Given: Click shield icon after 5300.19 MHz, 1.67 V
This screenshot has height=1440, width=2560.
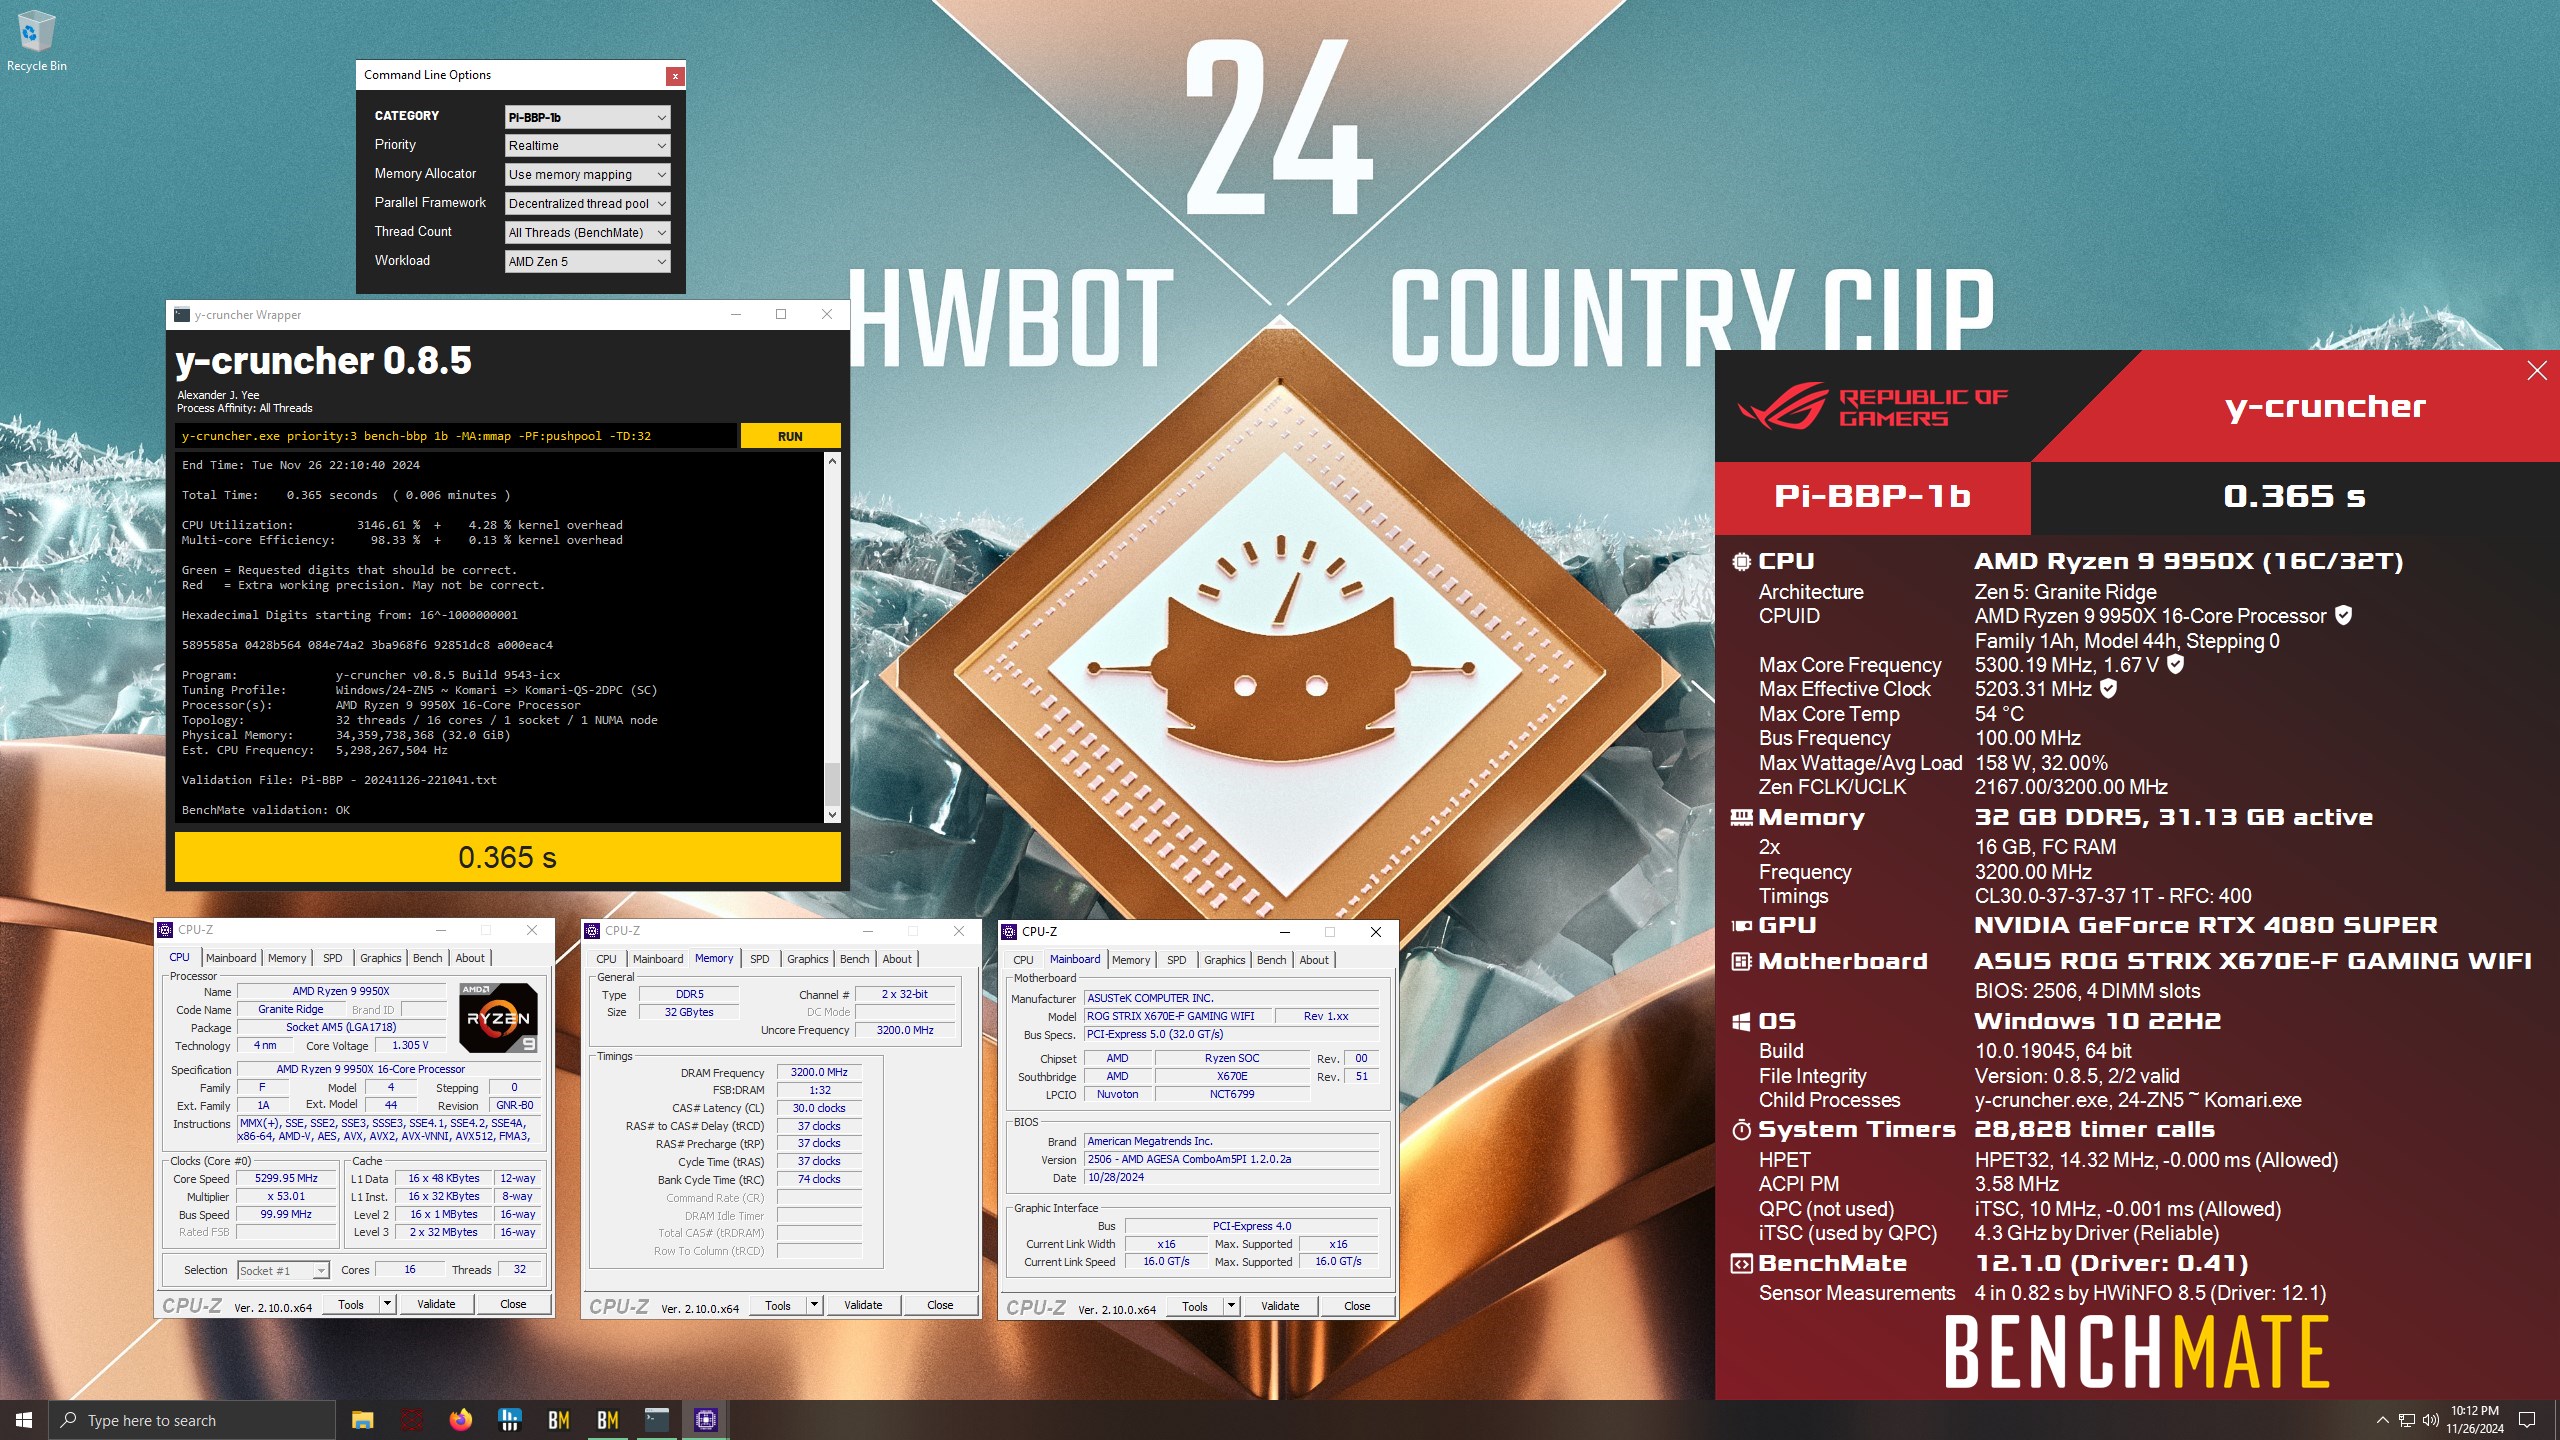Looking at the screenshot, I should point(2175,663).
